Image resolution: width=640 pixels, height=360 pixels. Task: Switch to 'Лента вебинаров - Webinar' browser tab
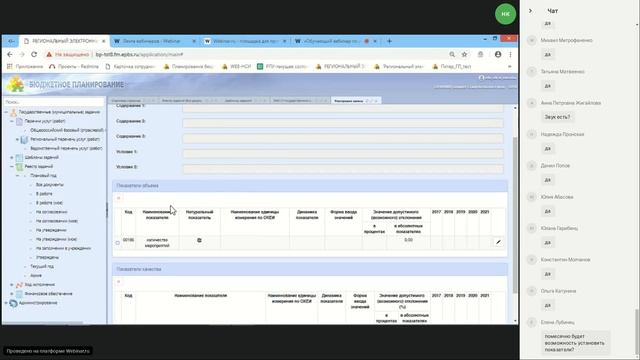pos(151,41)
